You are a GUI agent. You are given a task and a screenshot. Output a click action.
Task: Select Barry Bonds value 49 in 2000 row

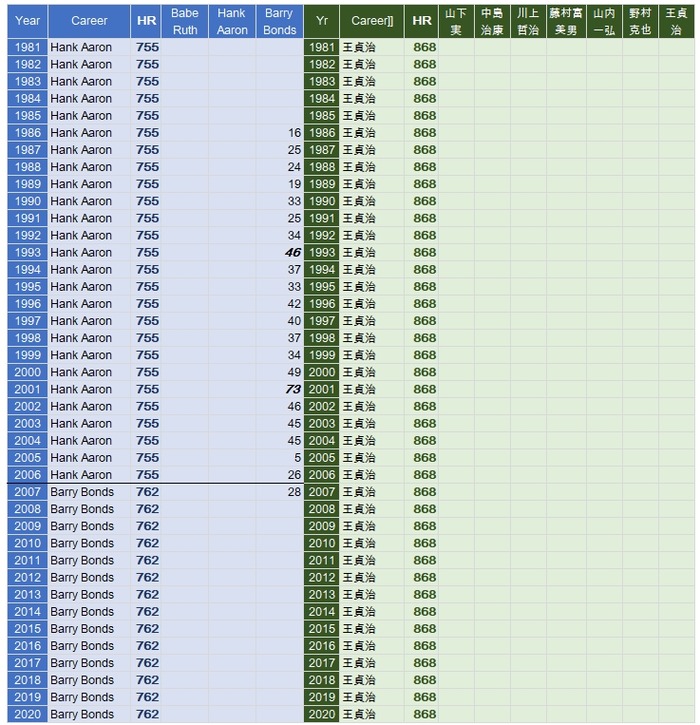295,372
